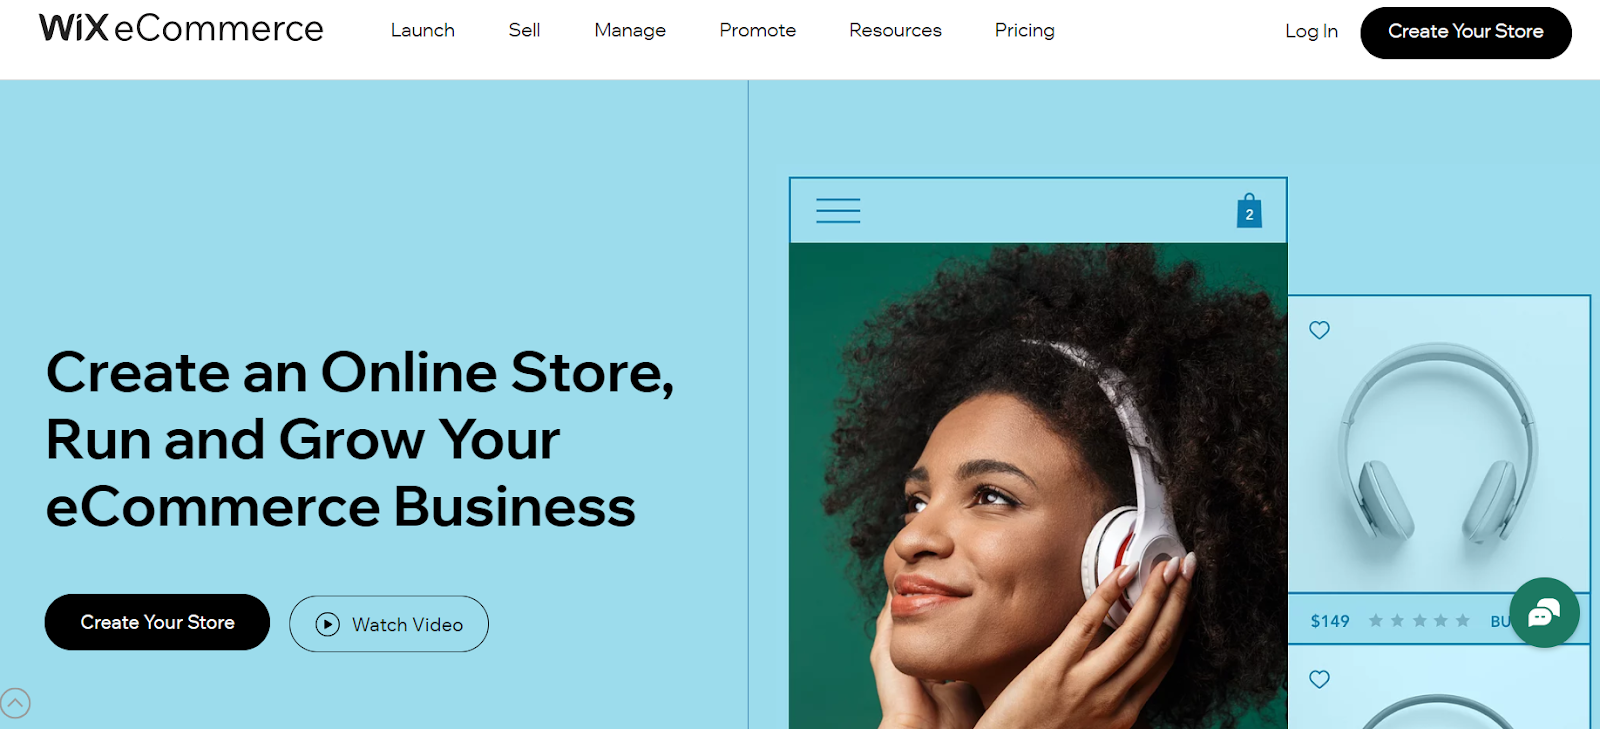This screenshot has height=729, width=1600.
Task: Expand the Manage menu
Action: [630, 31]
